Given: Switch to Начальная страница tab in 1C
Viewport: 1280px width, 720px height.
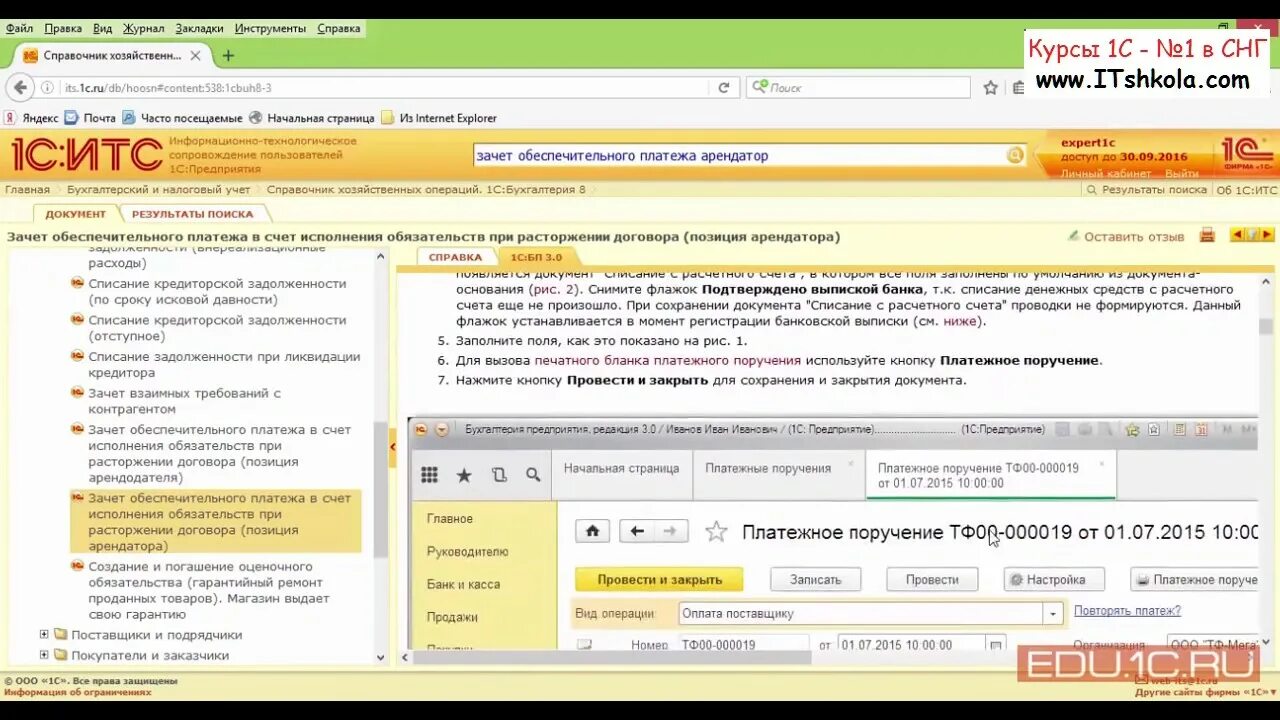Looking at the screenshot, I should tap(621, 468).
